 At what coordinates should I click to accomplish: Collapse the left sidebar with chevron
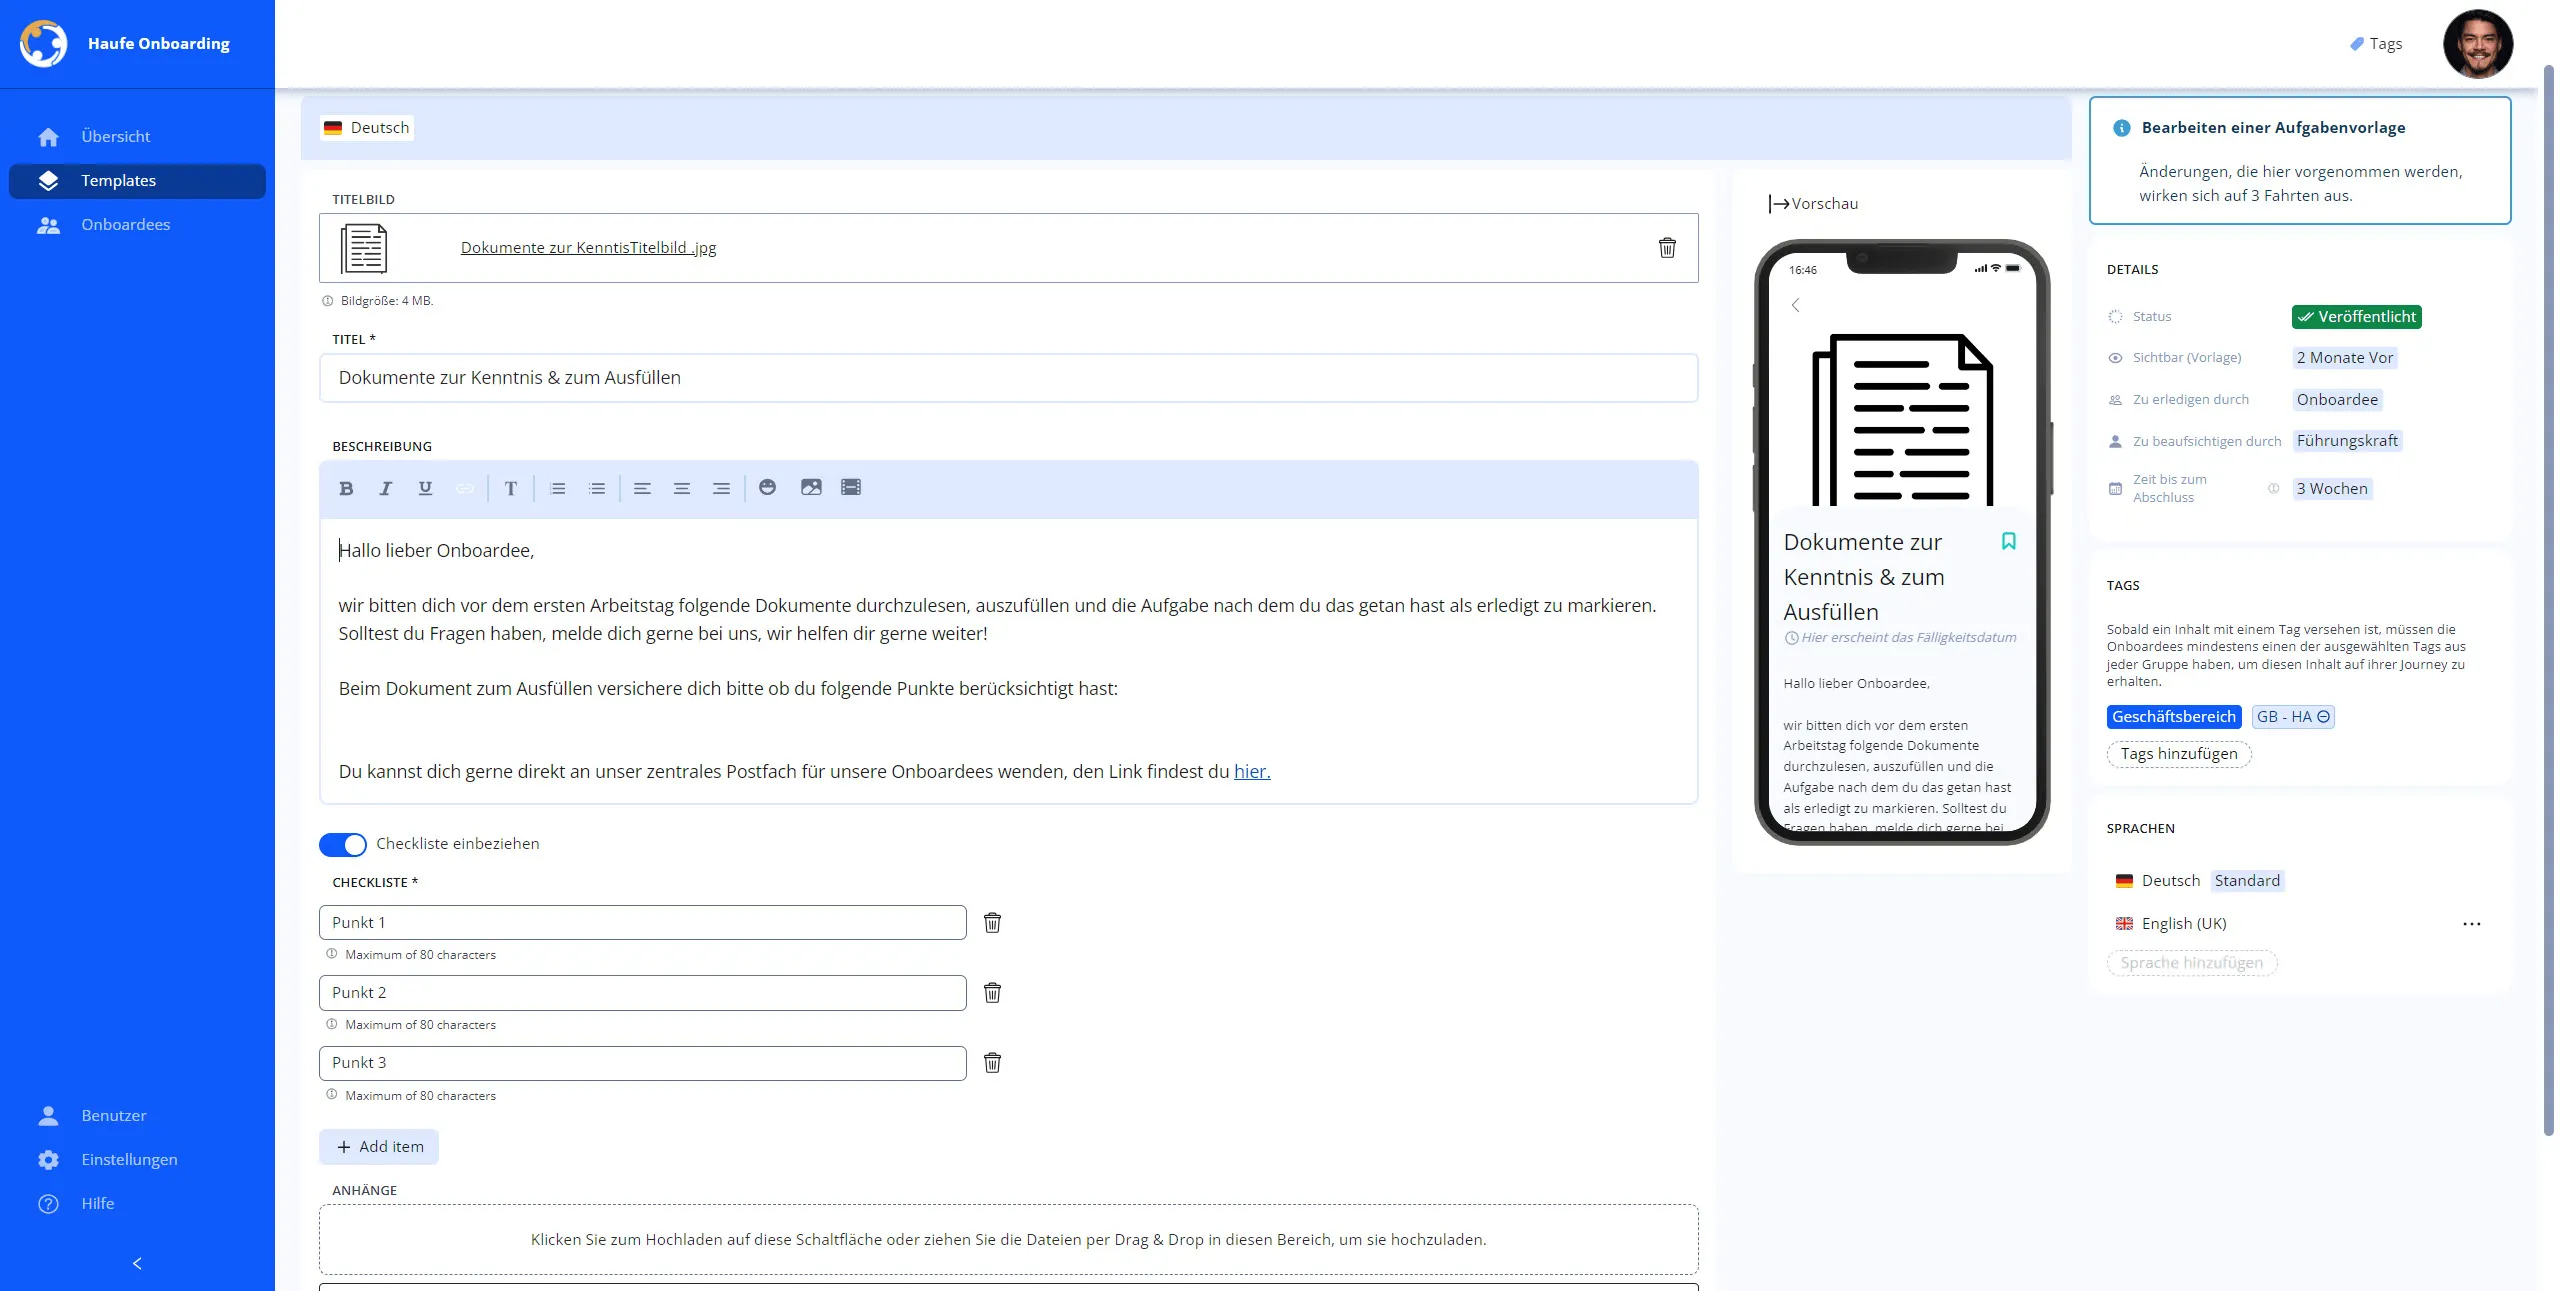(137, 1264)
